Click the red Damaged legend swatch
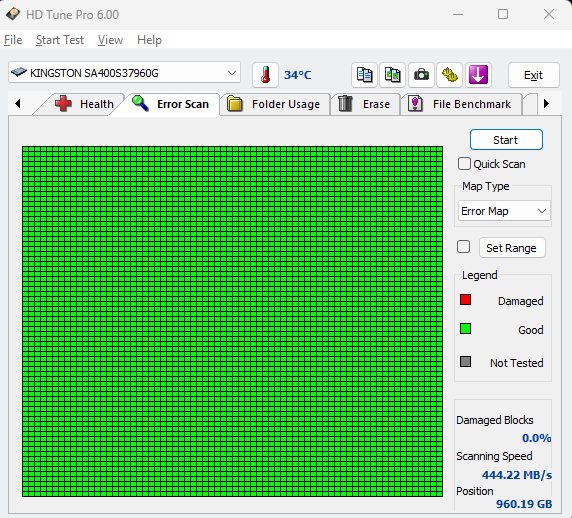This screenshot has height=518, width=572. 465,300
